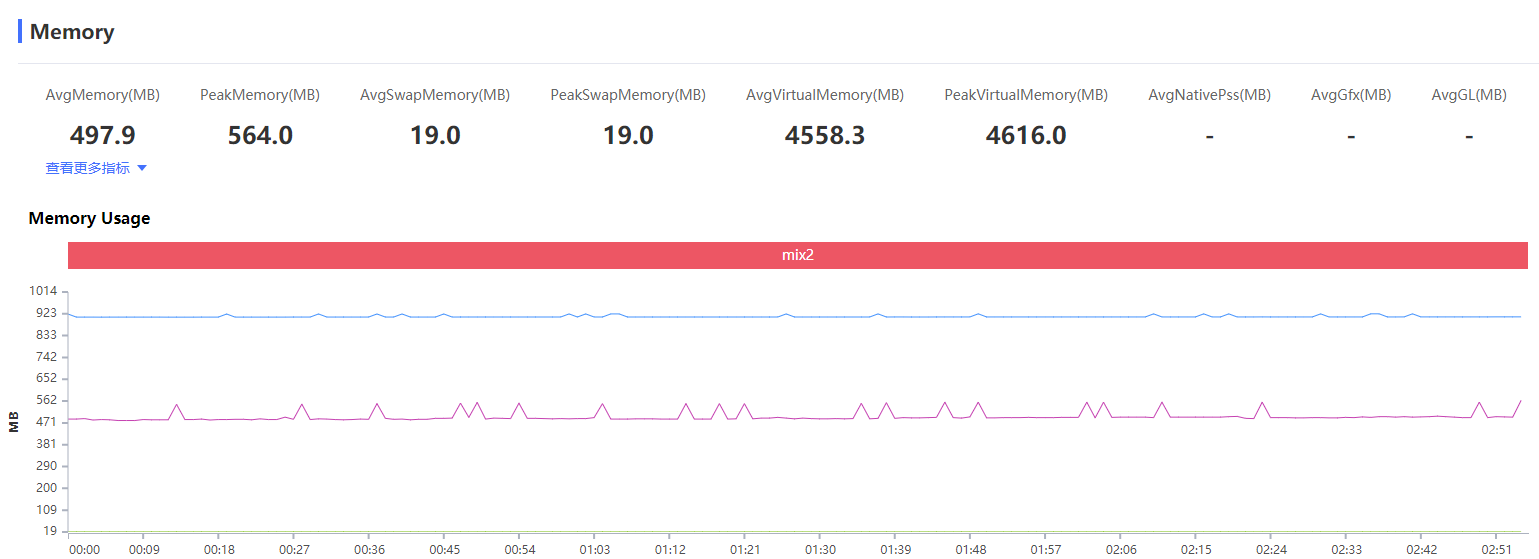Image resolution: width=1539 pixels, height=559 pixels.
Task: Expand the 查看更多指标 dropdown arrow
Action: [x=142, y=169]
